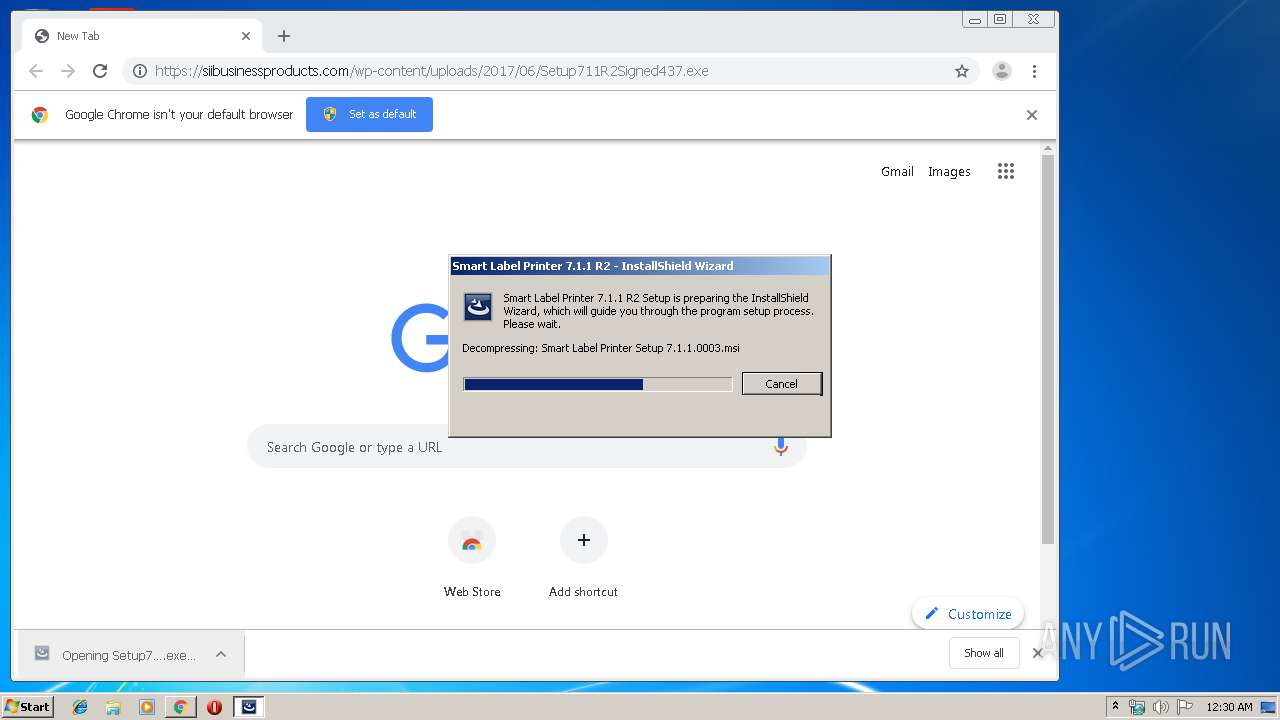This screenshot has width=1280, height=720.
Task: Open the volume tray icon
Action: click(1160, 707)
